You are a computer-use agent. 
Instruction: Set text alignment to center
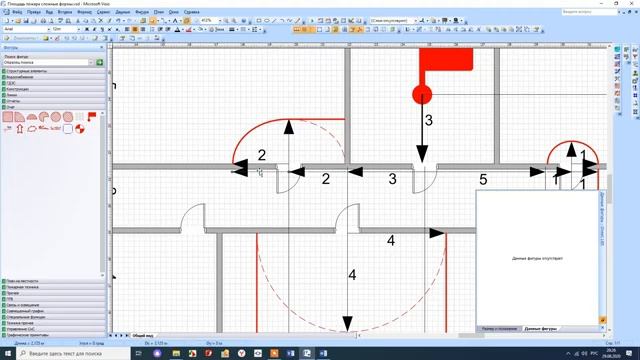[x=135, y=29]
